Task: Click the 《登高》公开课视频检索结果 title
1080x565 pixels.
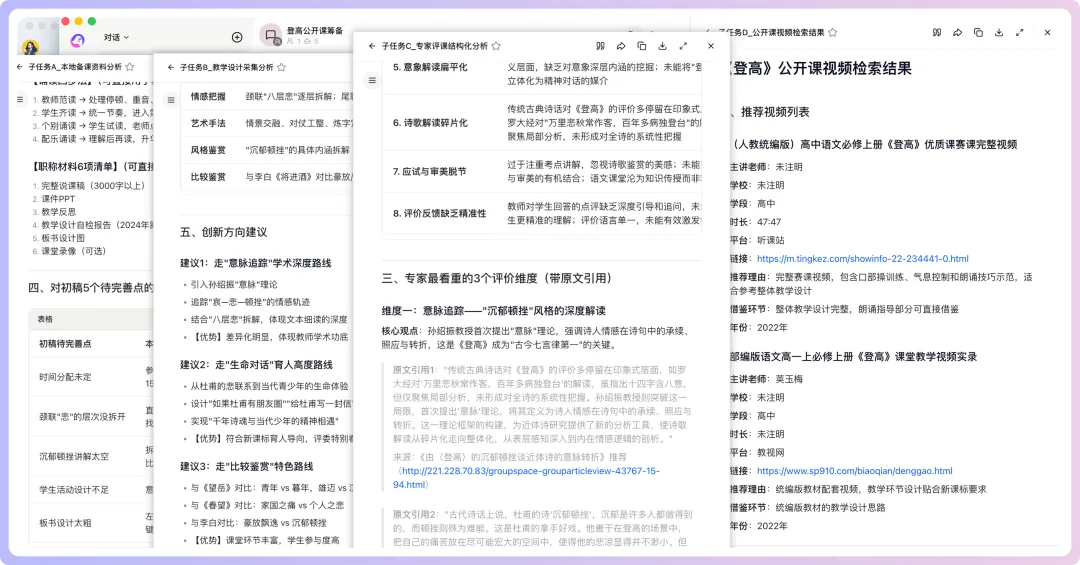Action: pyautogui.click(x=820, y=68)
